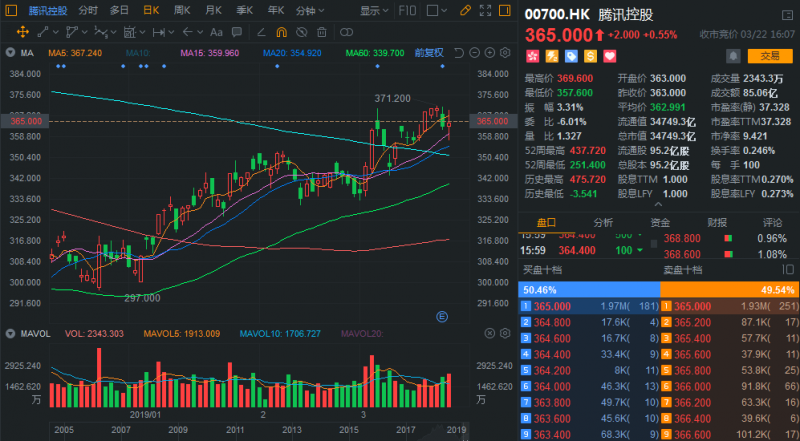Image resolution: width=800 pixels, height=441 pixels.
Task: Click the 前复权 adjustment link
Action: coord(430,52)
